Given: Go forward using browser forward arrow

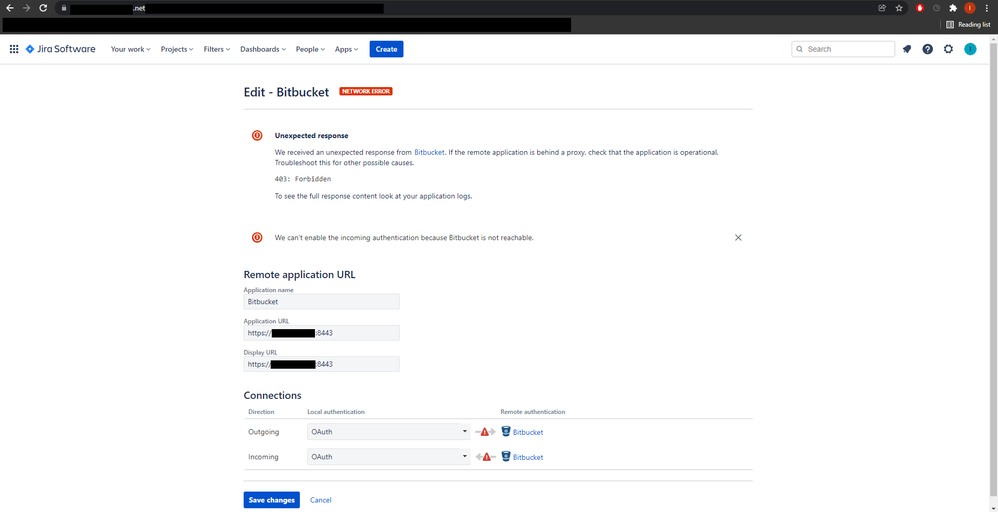Looking at the screenshot, I should point(26,8).
